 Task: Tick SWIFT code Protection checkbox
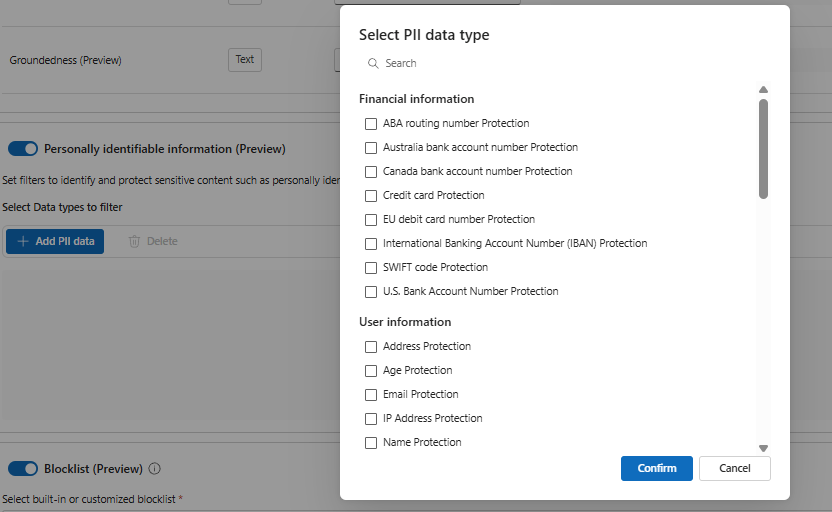pyautogui.click(x=371, y=268)
